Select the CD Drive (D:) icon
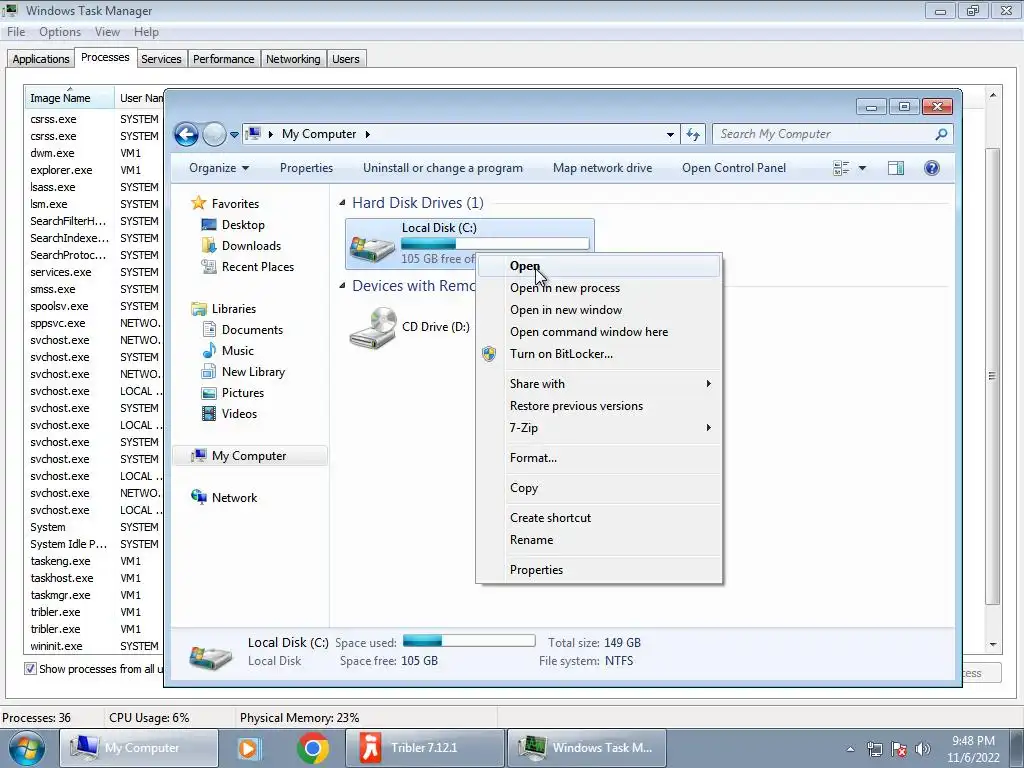Screen dimensions: 1024x768 [x=374, y=328]
